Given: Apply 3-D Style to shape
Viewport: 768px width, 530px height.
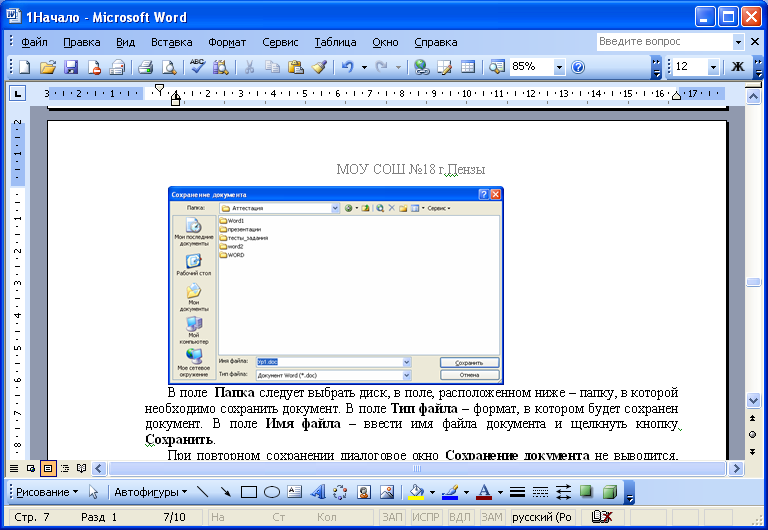Looking at the screenshot, I should (x=610, y=492).
